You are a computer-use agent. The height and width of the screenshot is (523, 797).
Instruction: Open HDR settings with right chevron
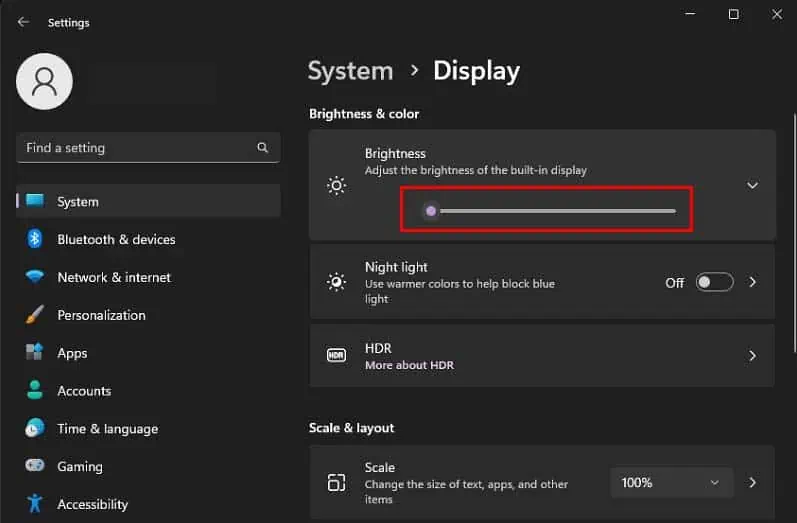[753, 355]
